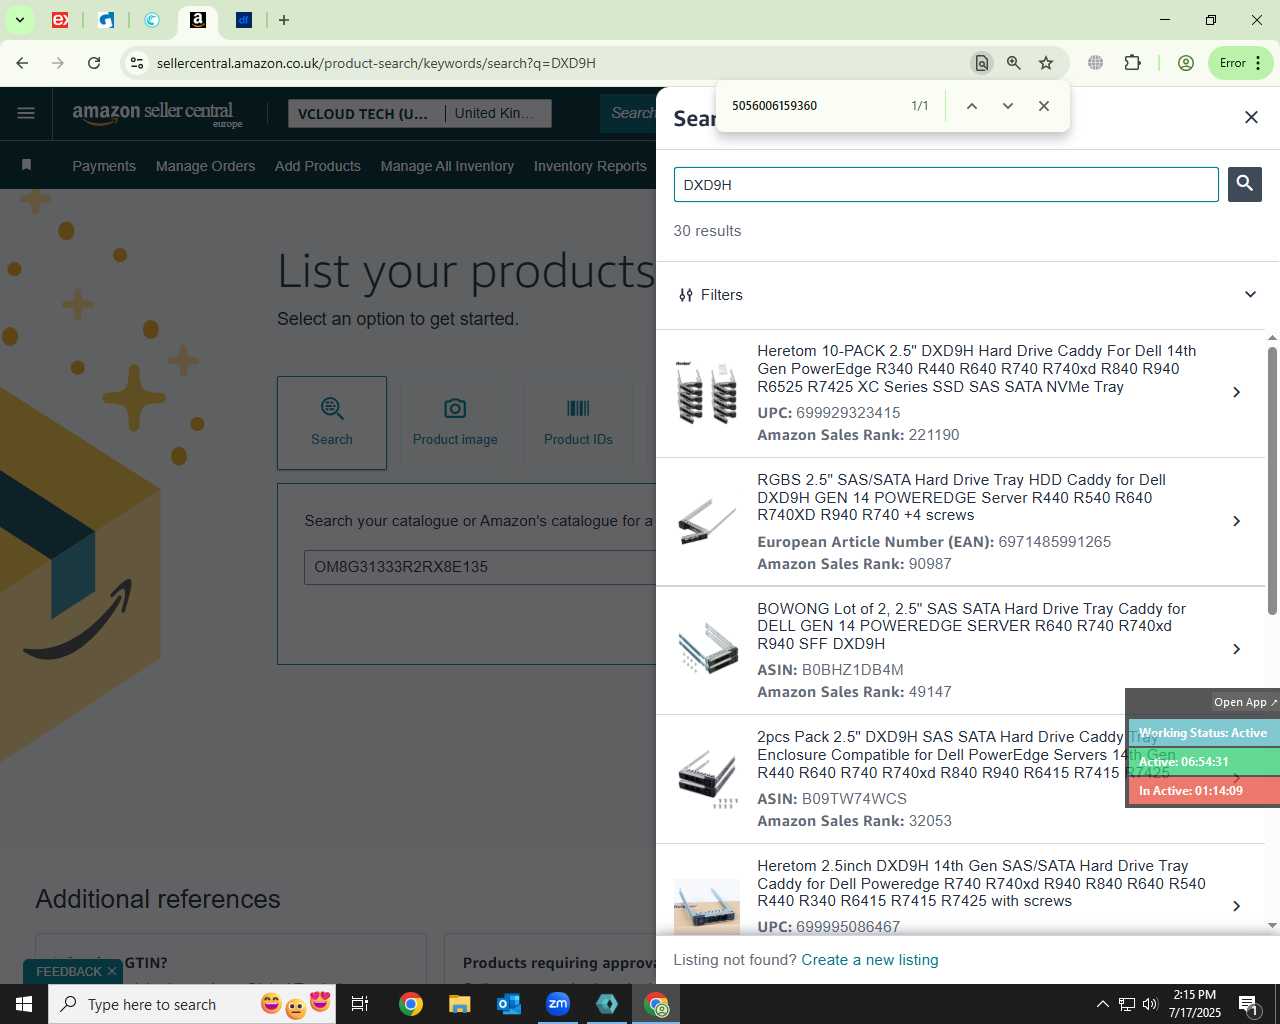1280x1024 pixels.
Task: Click Create a new listing link
Action: (x=870, y=960)
